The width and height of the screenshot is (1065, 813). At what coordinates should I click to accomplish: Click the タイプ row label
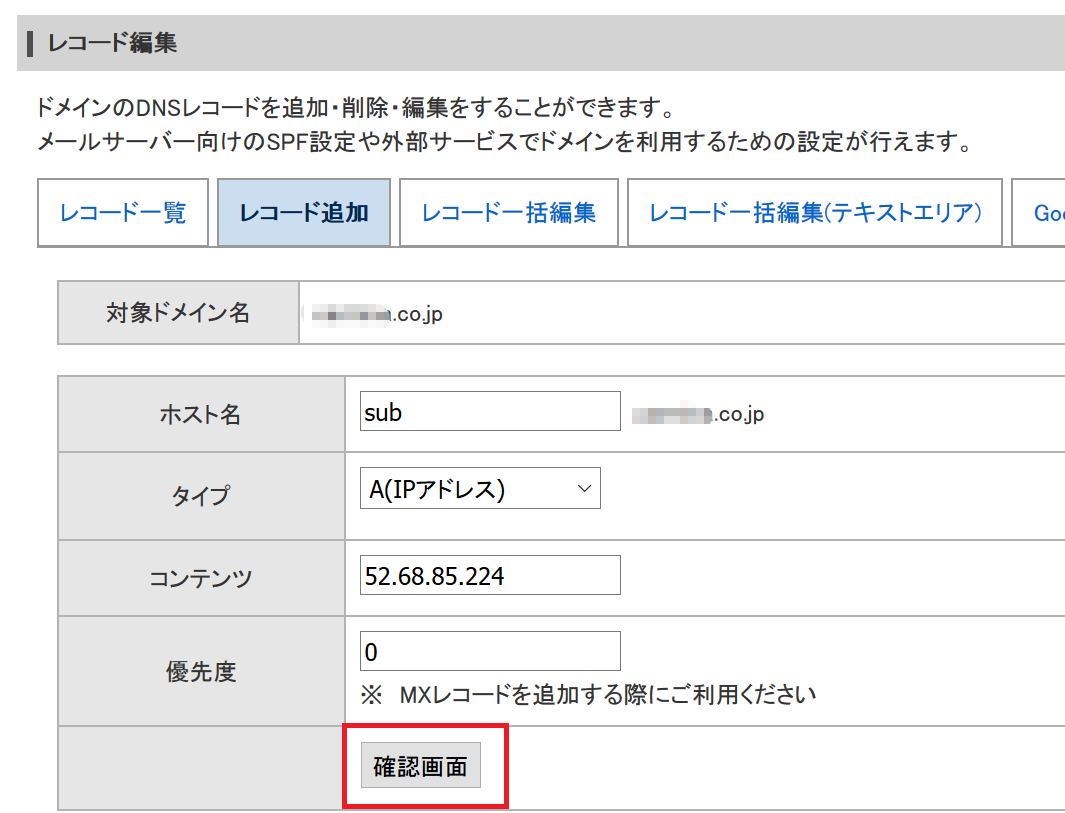pos(201,496)
